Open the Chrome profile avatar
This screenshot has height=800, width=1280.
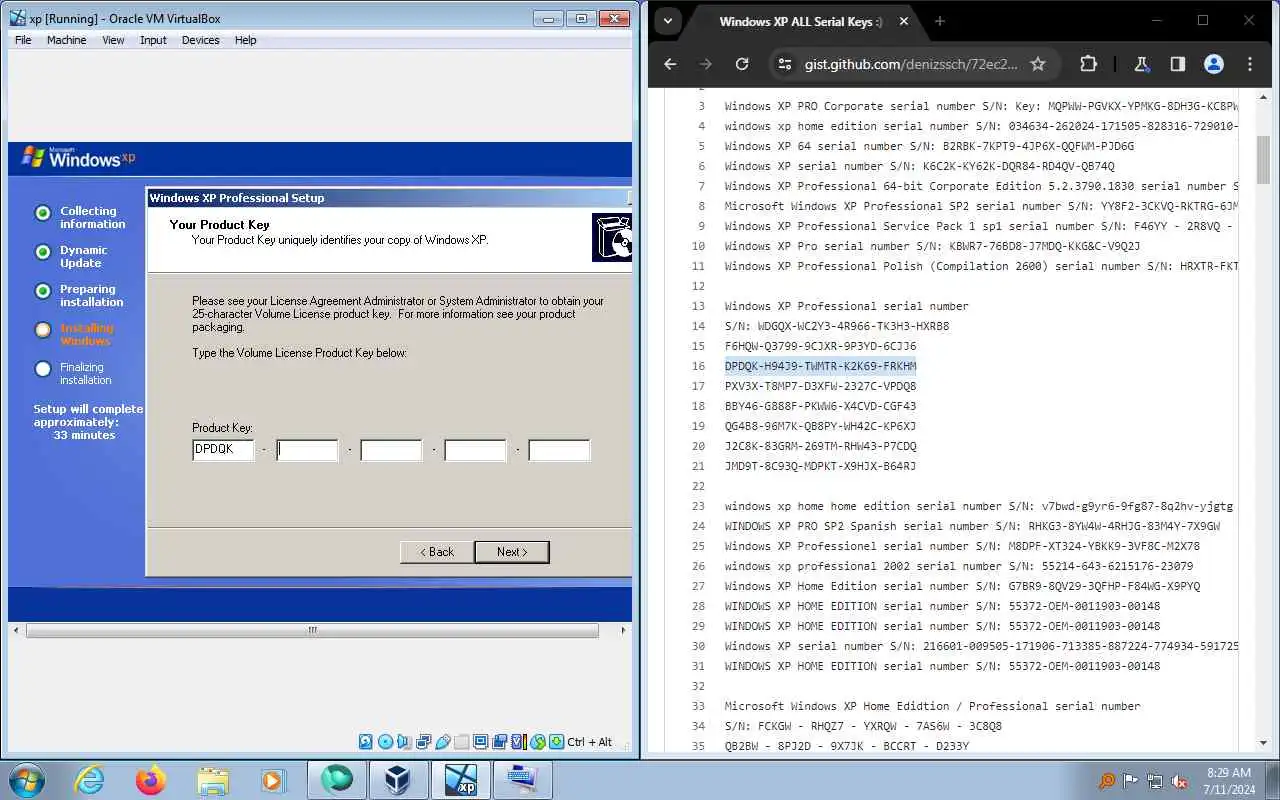[1214, 64]
